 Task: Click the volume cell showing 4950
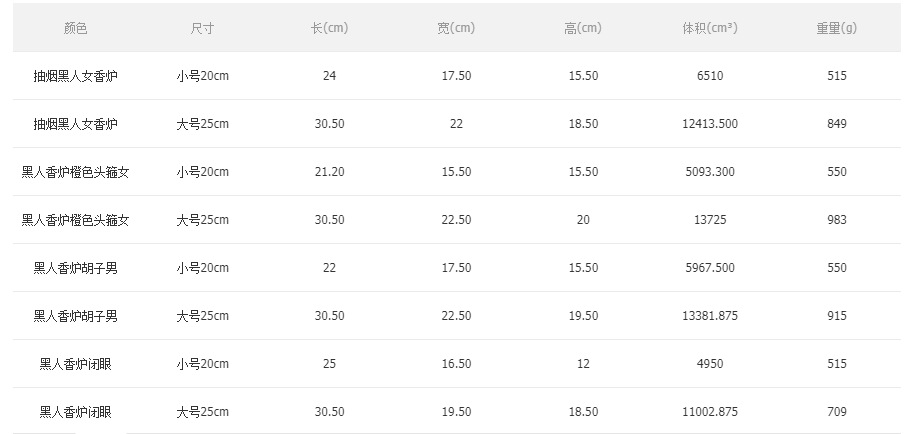click(710, 364)
